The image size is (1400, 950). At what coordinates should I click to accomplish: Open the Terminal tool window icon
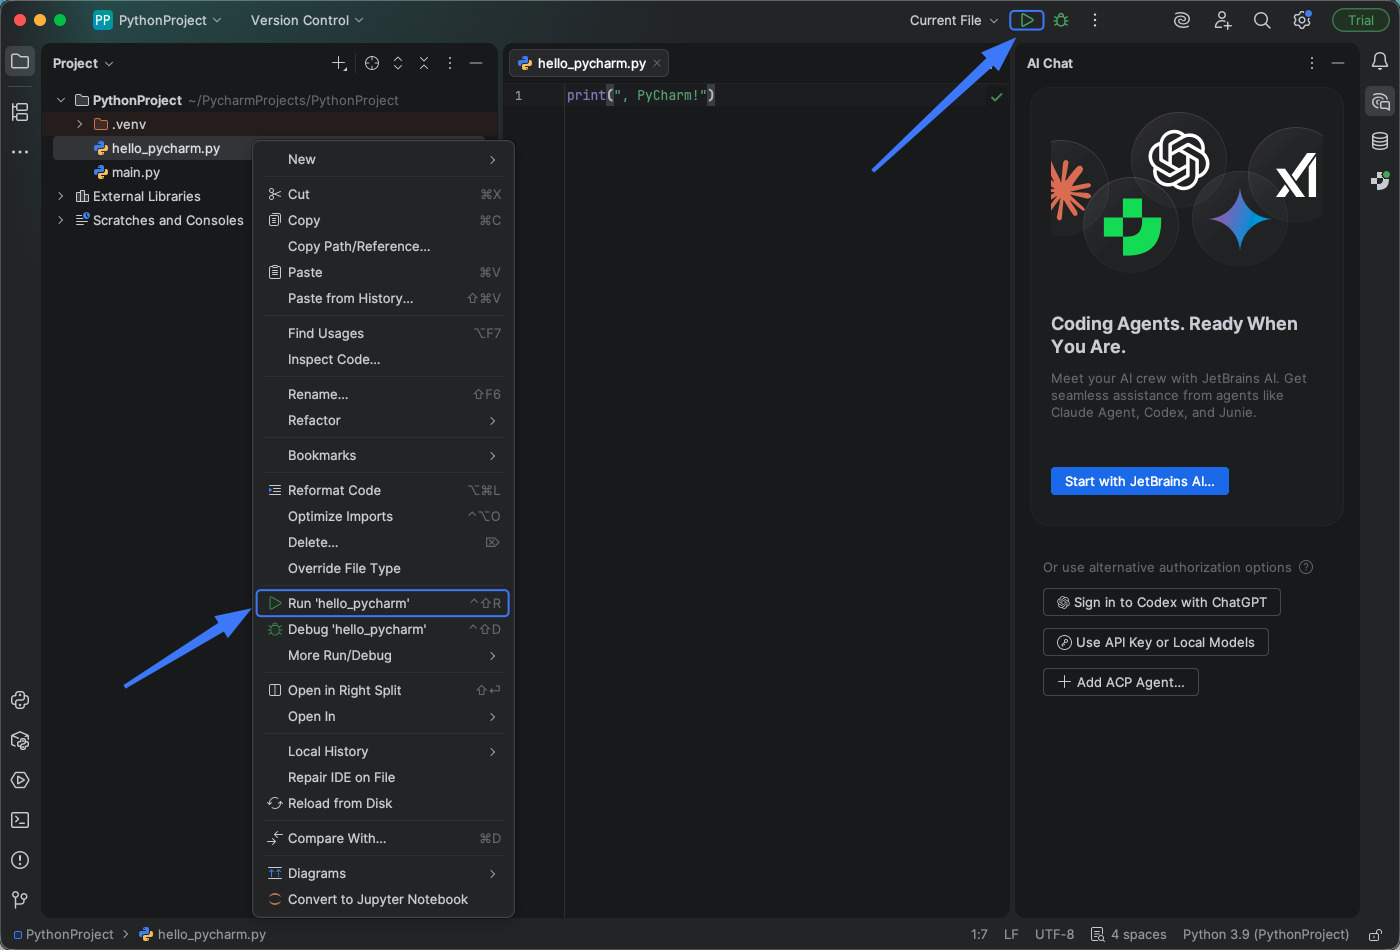click(20, 820)
